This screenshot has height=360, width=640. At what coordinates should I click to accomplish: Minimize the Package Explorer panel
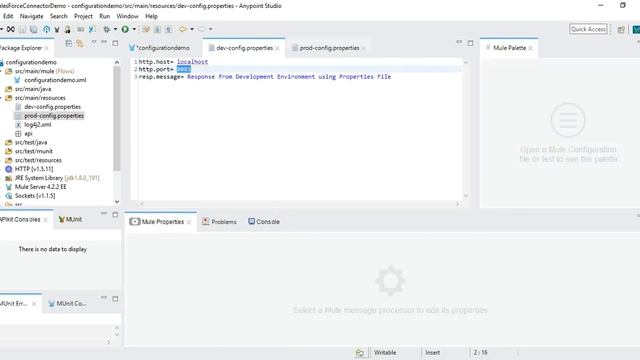(x=104, y=42)
